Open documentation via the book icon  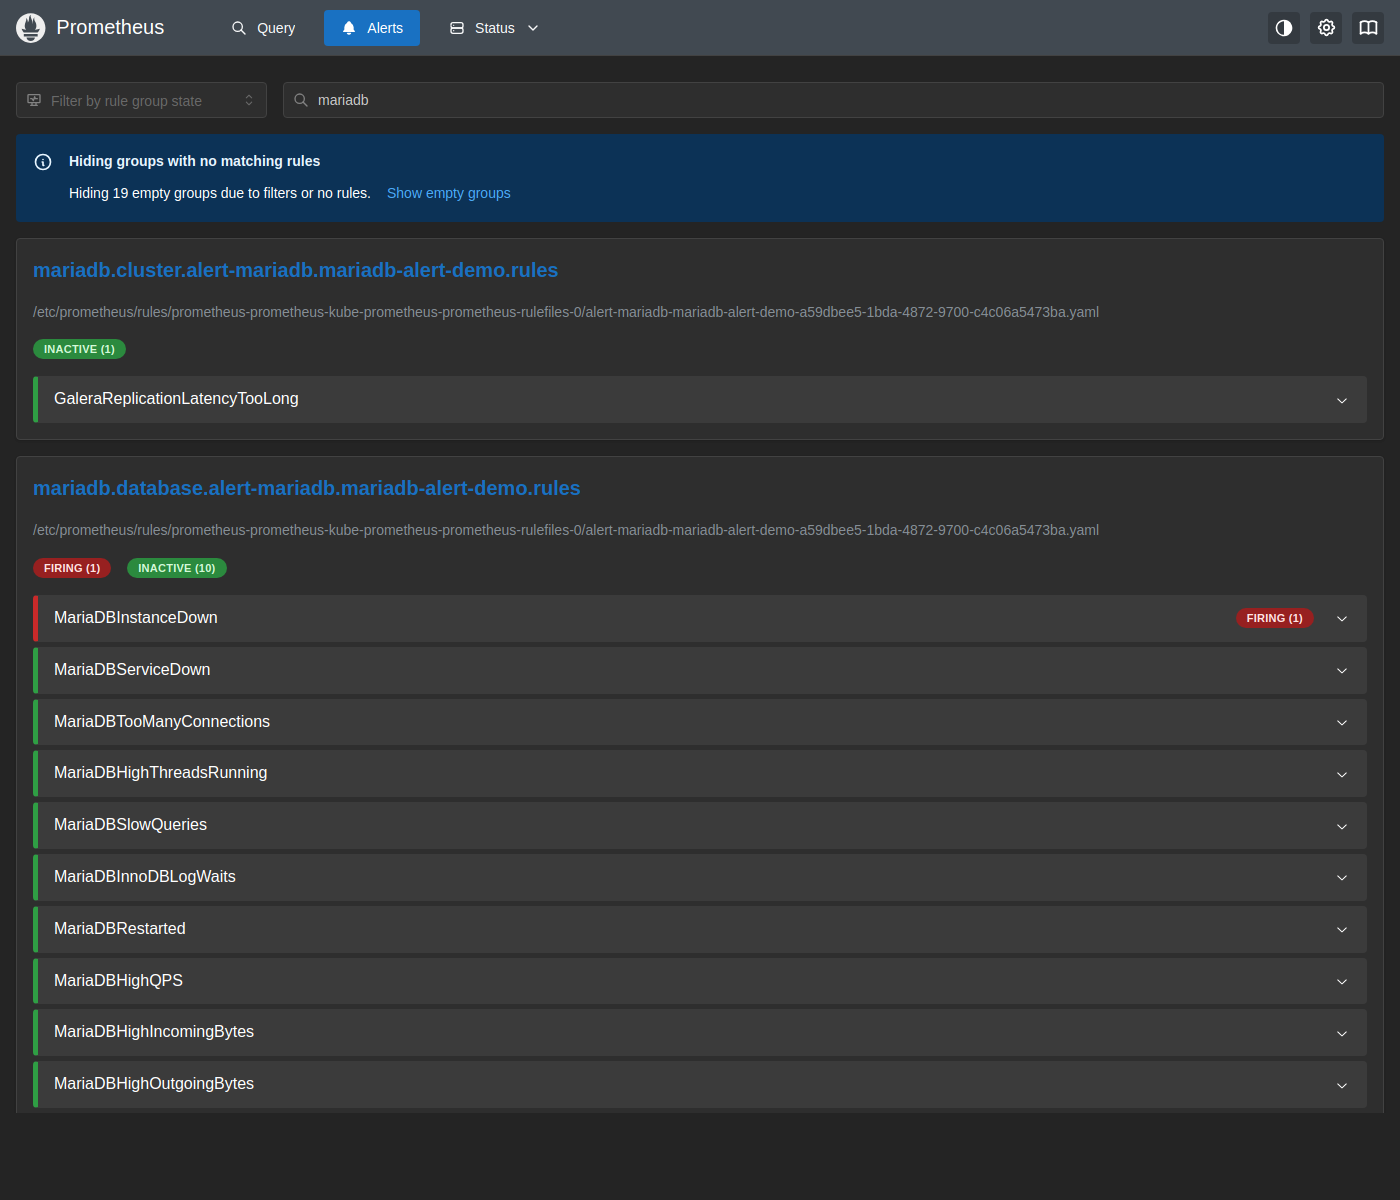1368,28
